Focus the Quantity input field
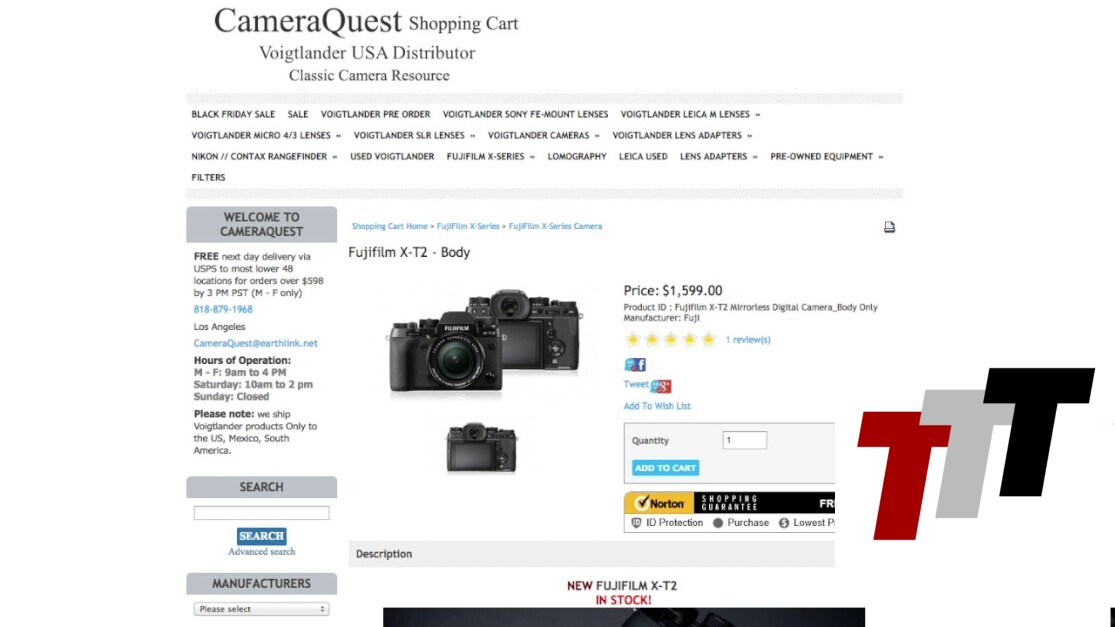1115x627 pixels. coord(745,440)
